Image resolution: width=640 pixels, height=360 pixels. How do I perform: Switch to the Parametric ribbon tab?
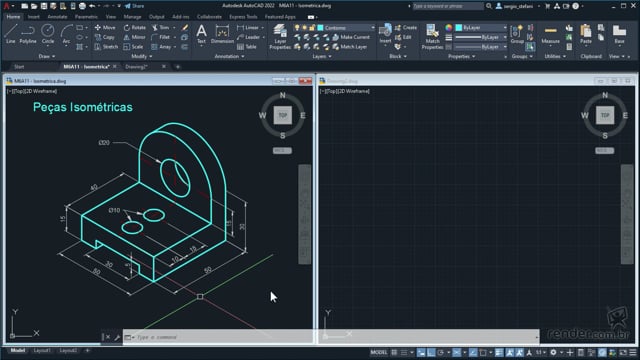coord(86,17)
